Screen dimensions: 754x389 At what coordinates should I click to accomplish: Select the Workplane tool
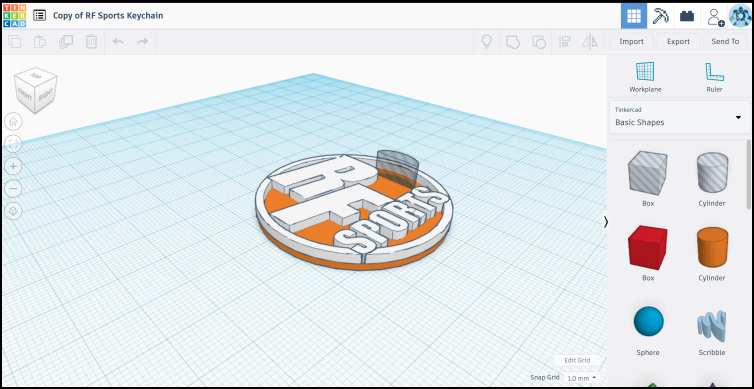[645, 77]
